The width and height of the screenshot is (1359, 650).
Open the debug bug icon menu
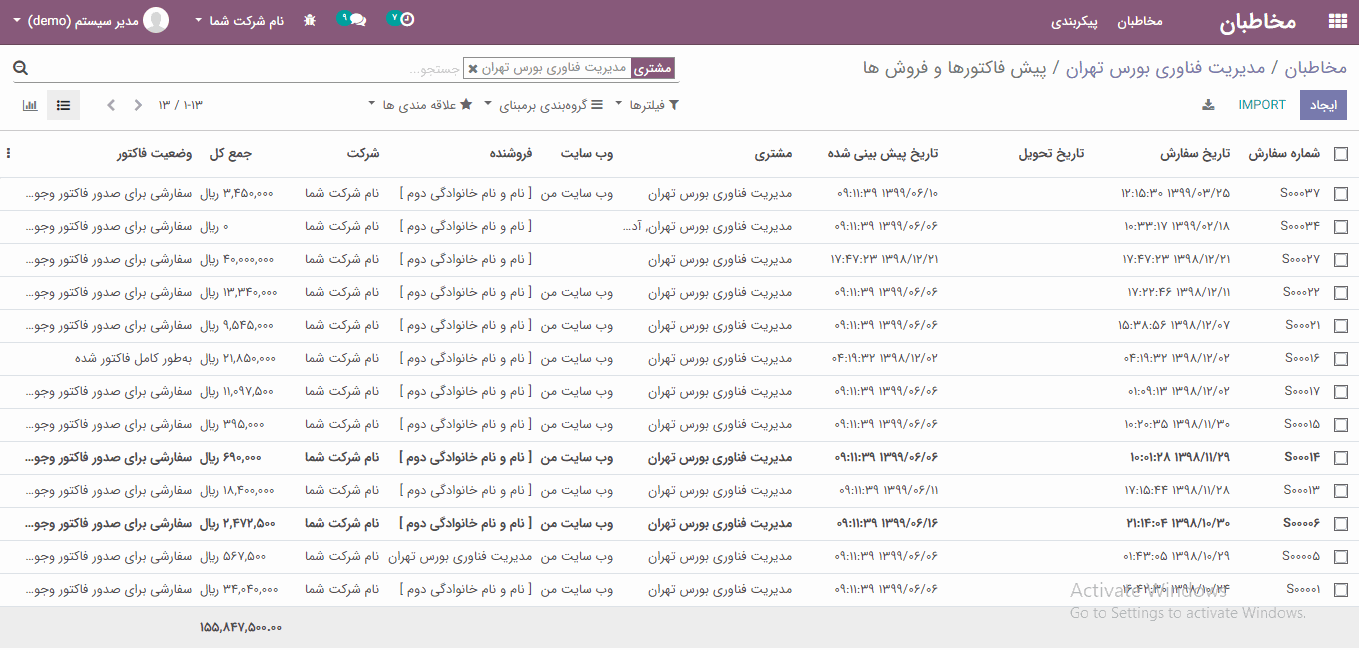[309, 20]
